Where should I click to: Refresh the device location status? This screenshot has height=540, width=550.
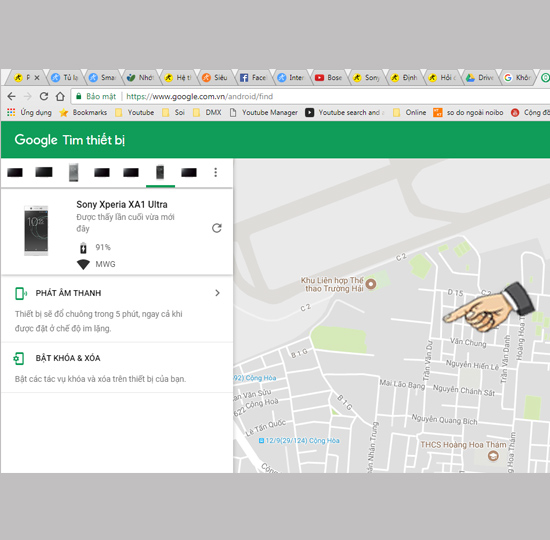coord(217,228)
